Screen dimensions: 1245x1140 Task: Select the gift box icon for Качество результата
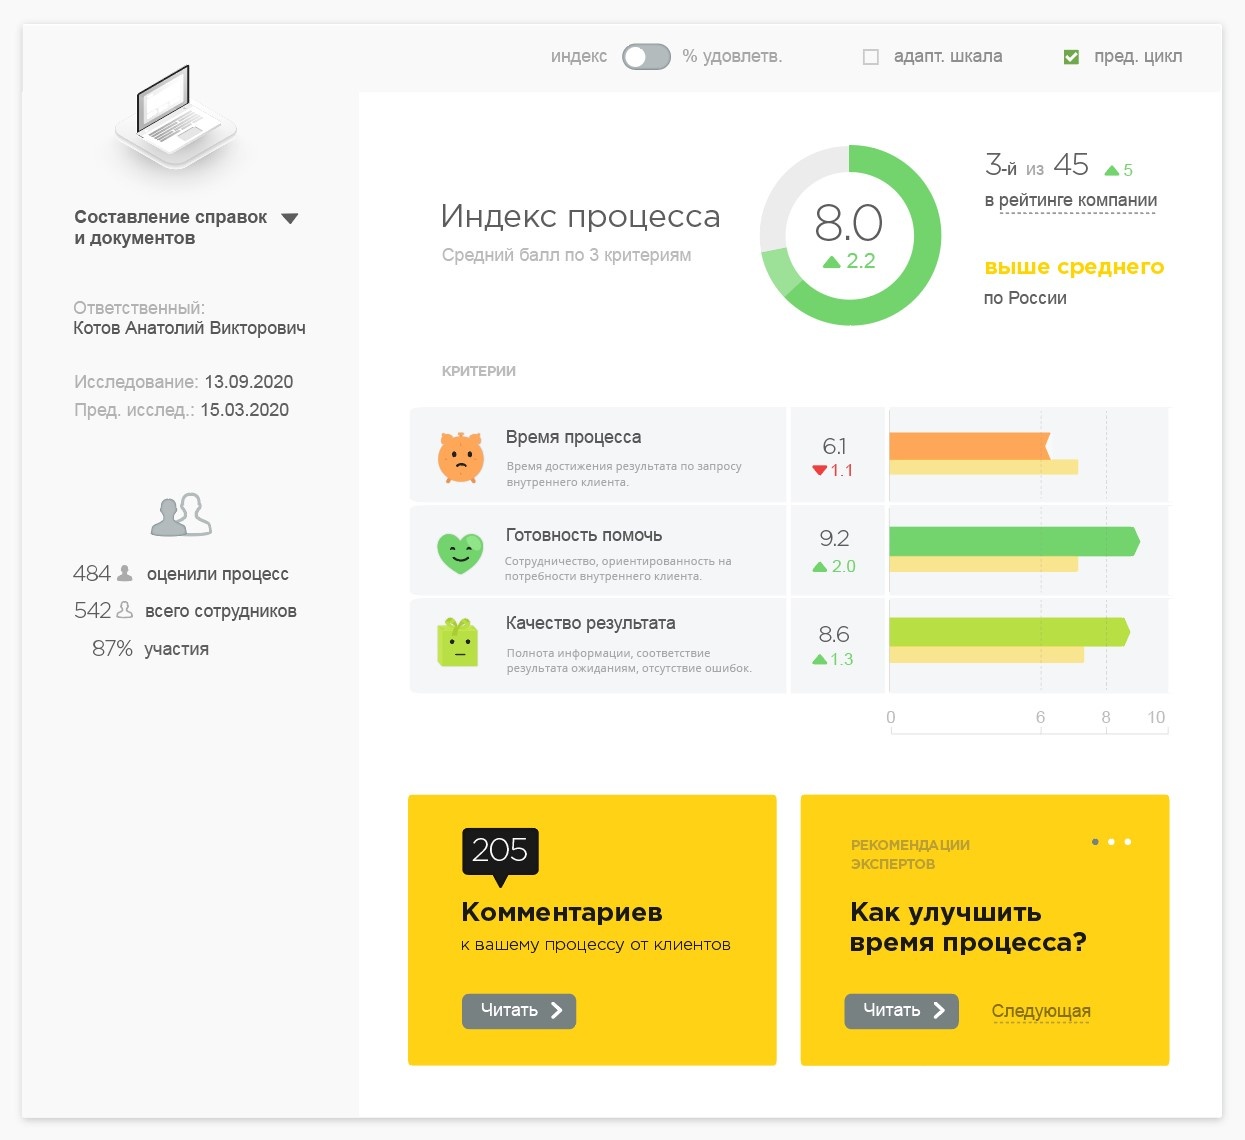458,643
